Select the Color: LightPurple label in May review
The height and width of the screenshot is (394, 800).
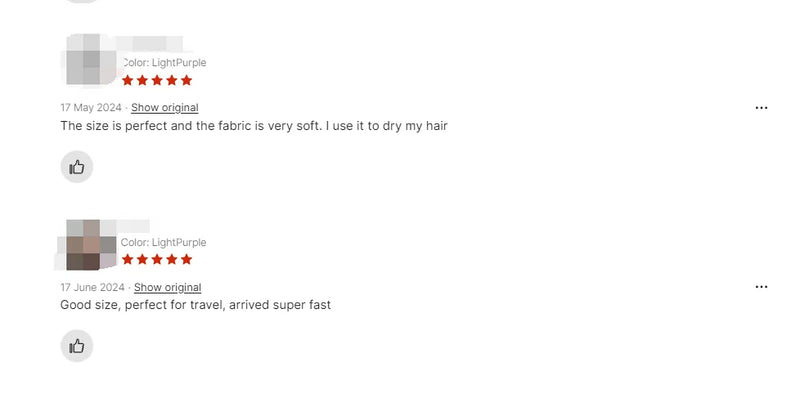(164, 63)
